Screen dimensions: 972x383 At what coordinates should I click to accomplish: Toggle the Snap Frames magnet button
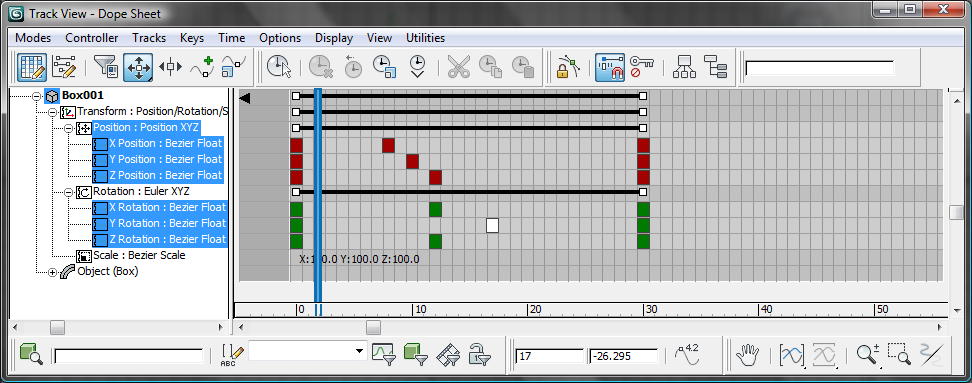610,67
